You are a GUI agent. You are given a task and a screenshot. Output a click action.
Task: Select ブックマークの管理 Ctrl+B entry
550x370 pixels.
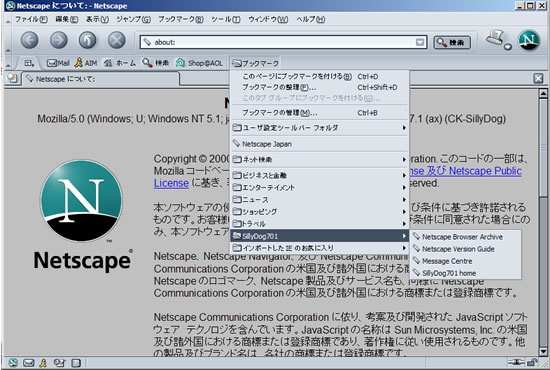click(x=320, y=113)
